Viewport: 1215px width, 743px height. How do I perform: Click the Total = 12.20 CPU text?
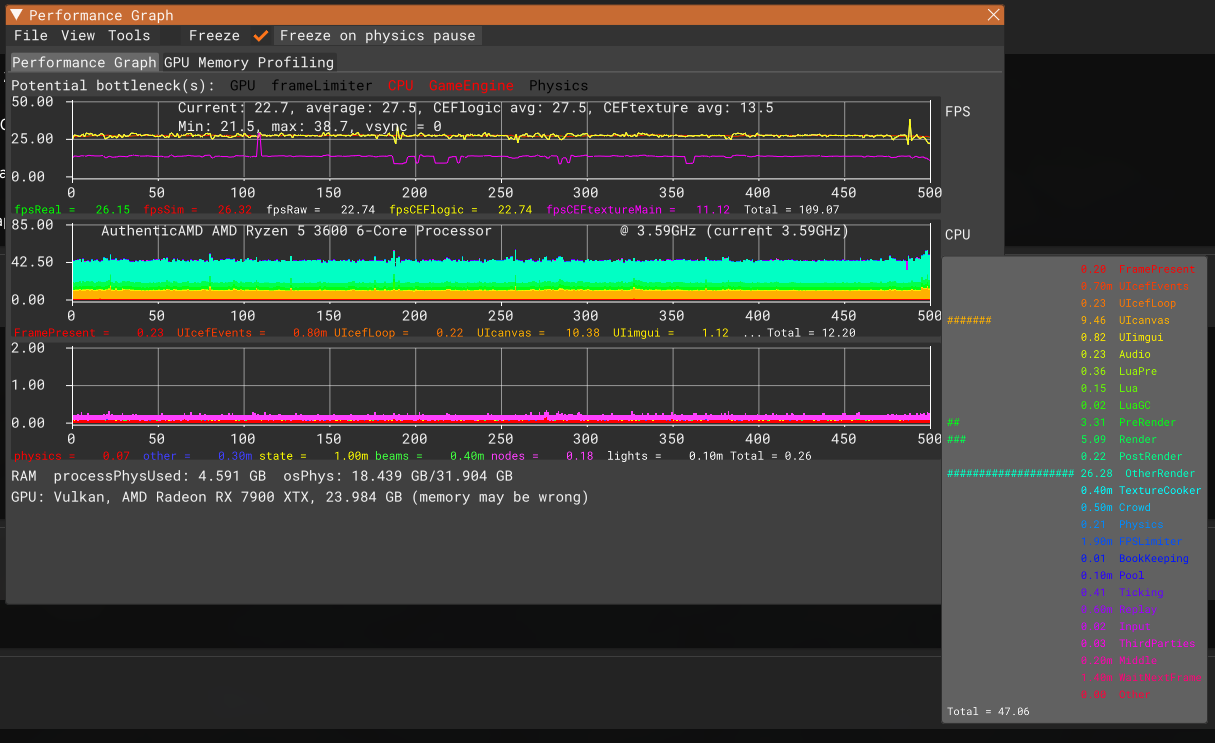pos(811,333)
